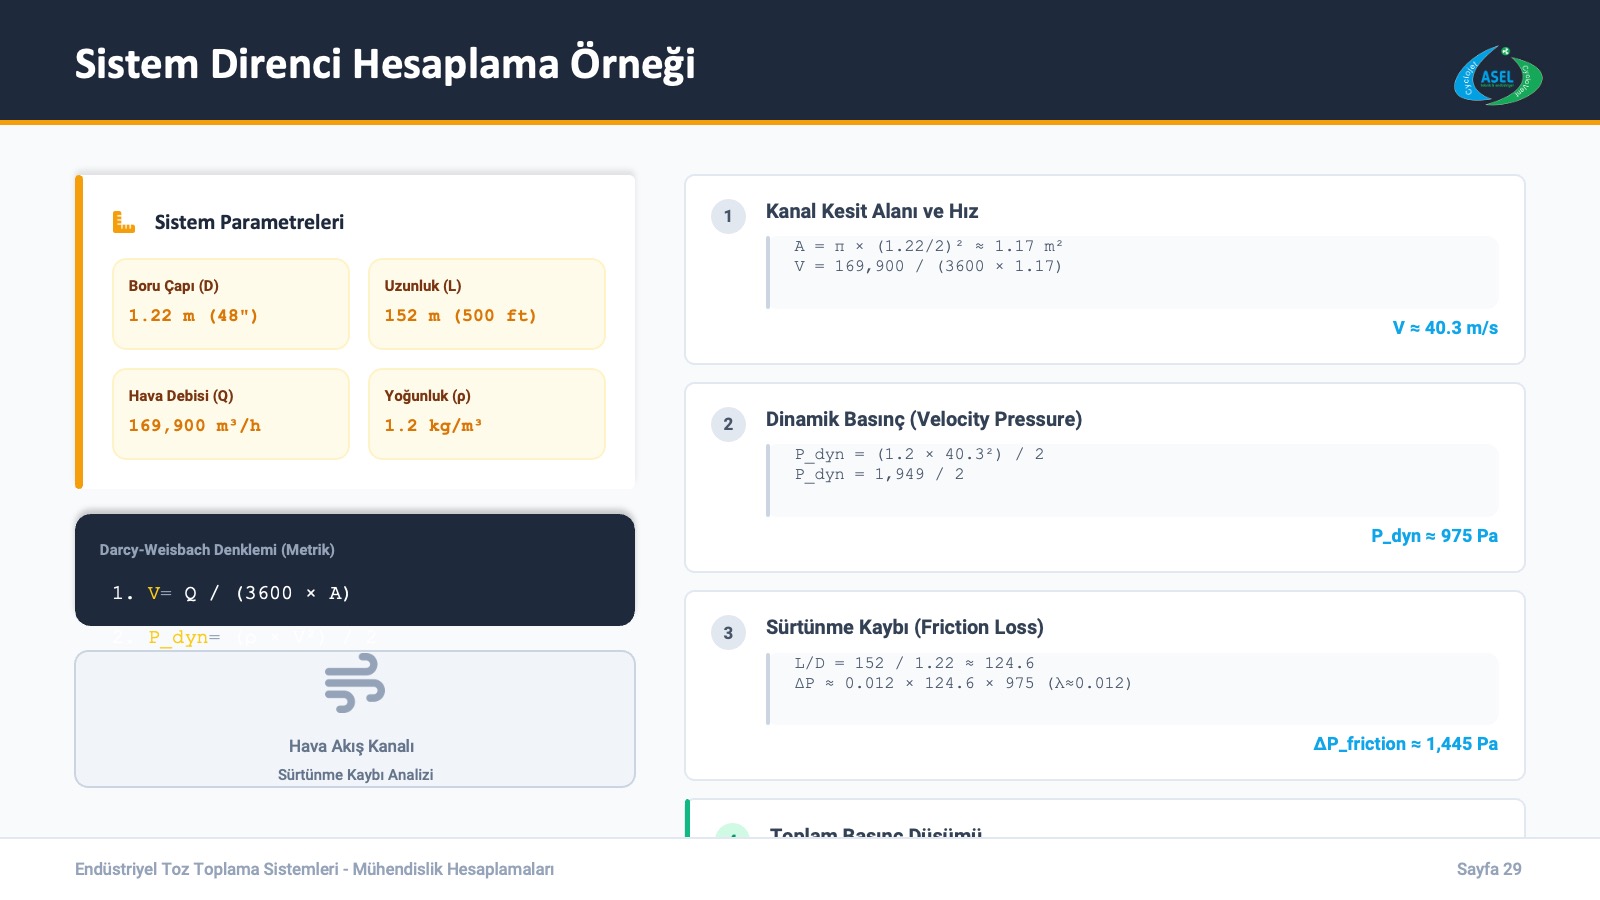Viewport: 1600px width, 900px height.
Task: Click the slide title Sistem Direnci Hesaplama Örneği
Action: click(x=385, y=64)
